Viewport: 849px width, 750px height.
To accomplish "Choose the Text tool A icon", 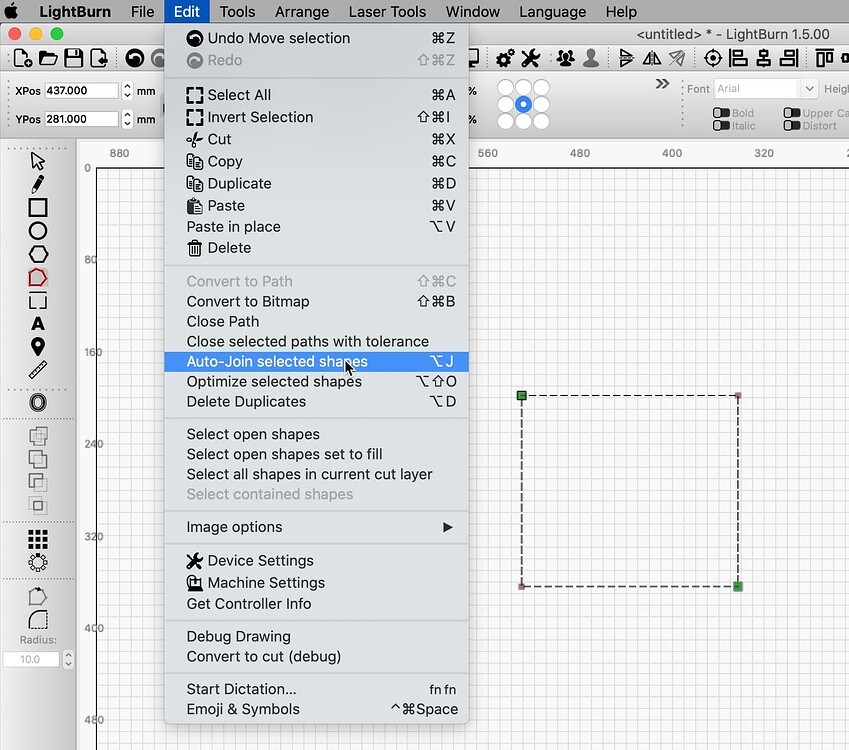I will (37, 324).
